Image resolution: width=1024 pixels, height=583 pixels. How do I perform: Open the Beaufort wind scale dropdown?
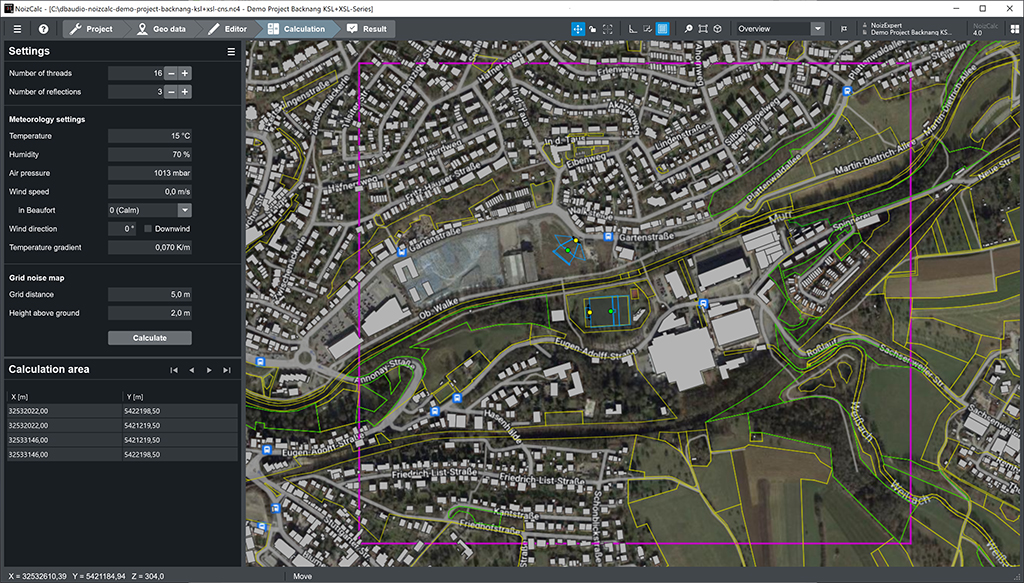point(185,210)
